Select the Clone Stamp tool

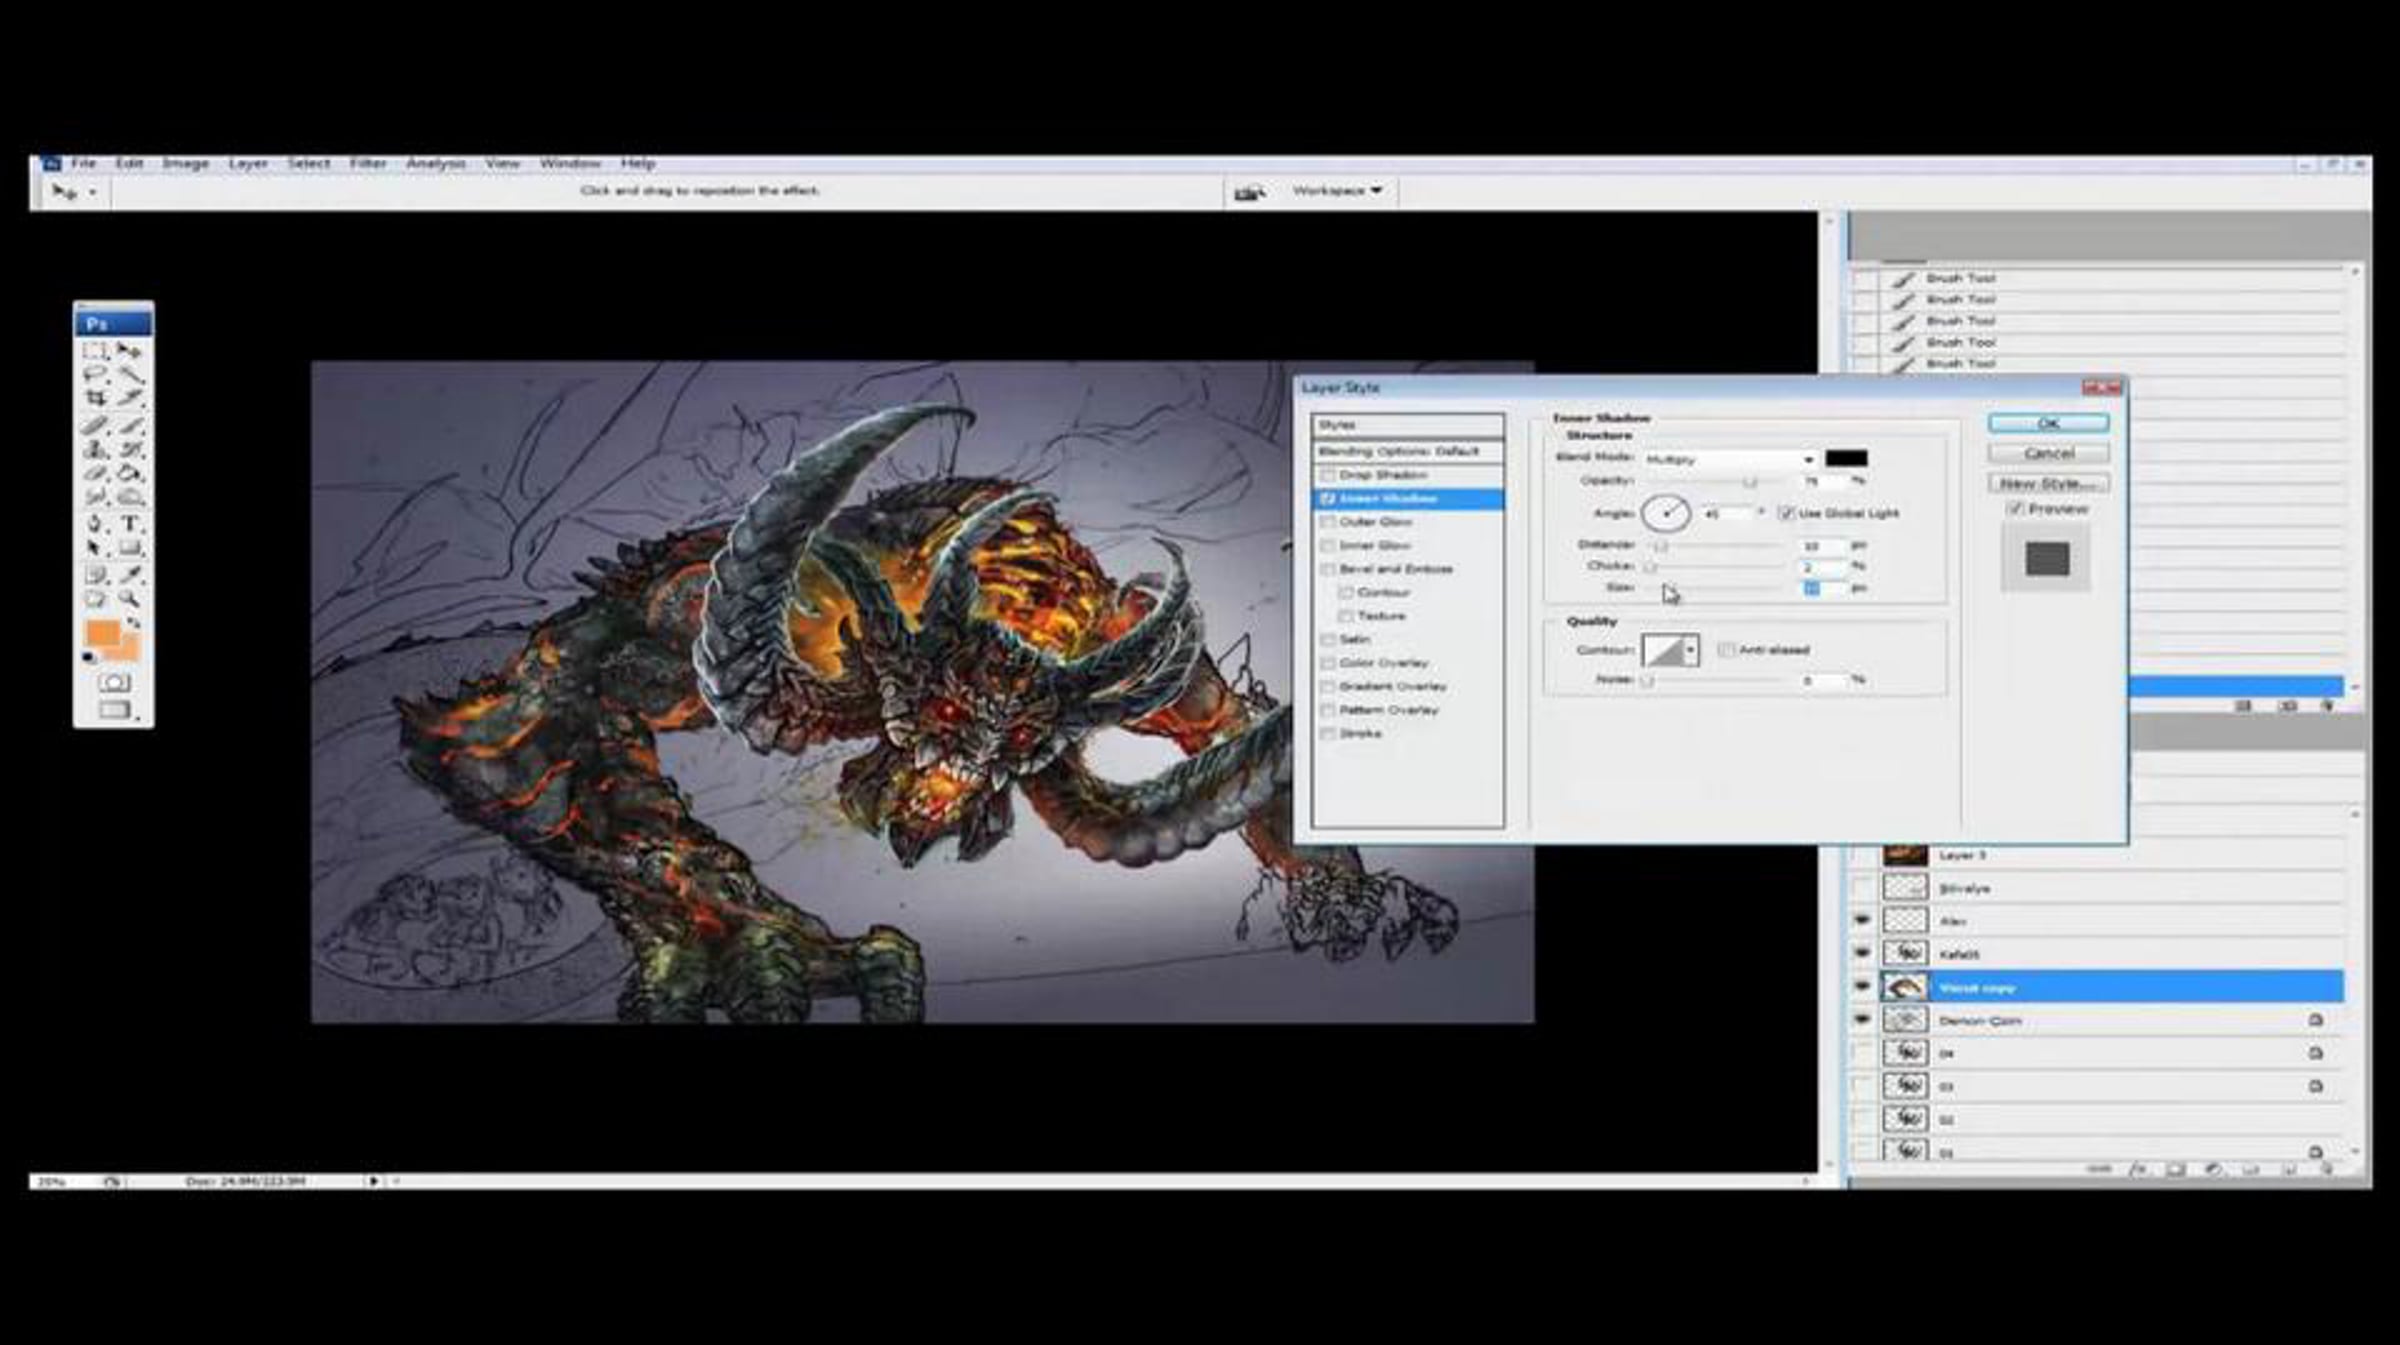[95, 450]
